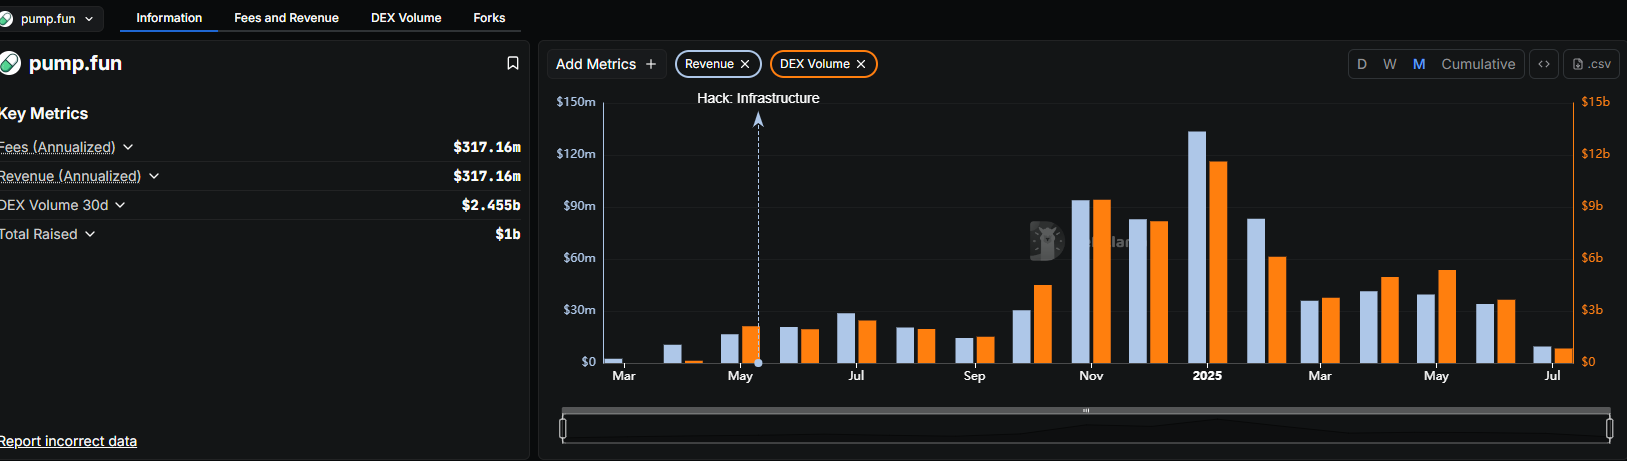The width and height of the screenshot is (1627, 461).
Task: Click the plus icon in Add Metrics
Action: [x=651, y=64]
